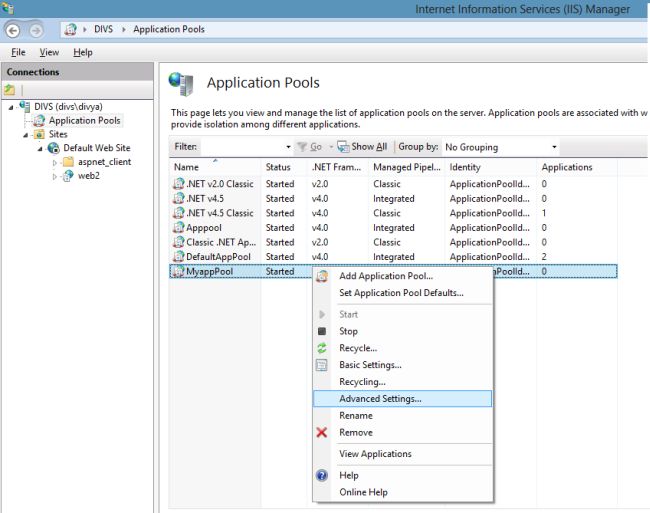Click the web2 application icon
Viewport: 650px width, 513px height.
coord(68,176)
